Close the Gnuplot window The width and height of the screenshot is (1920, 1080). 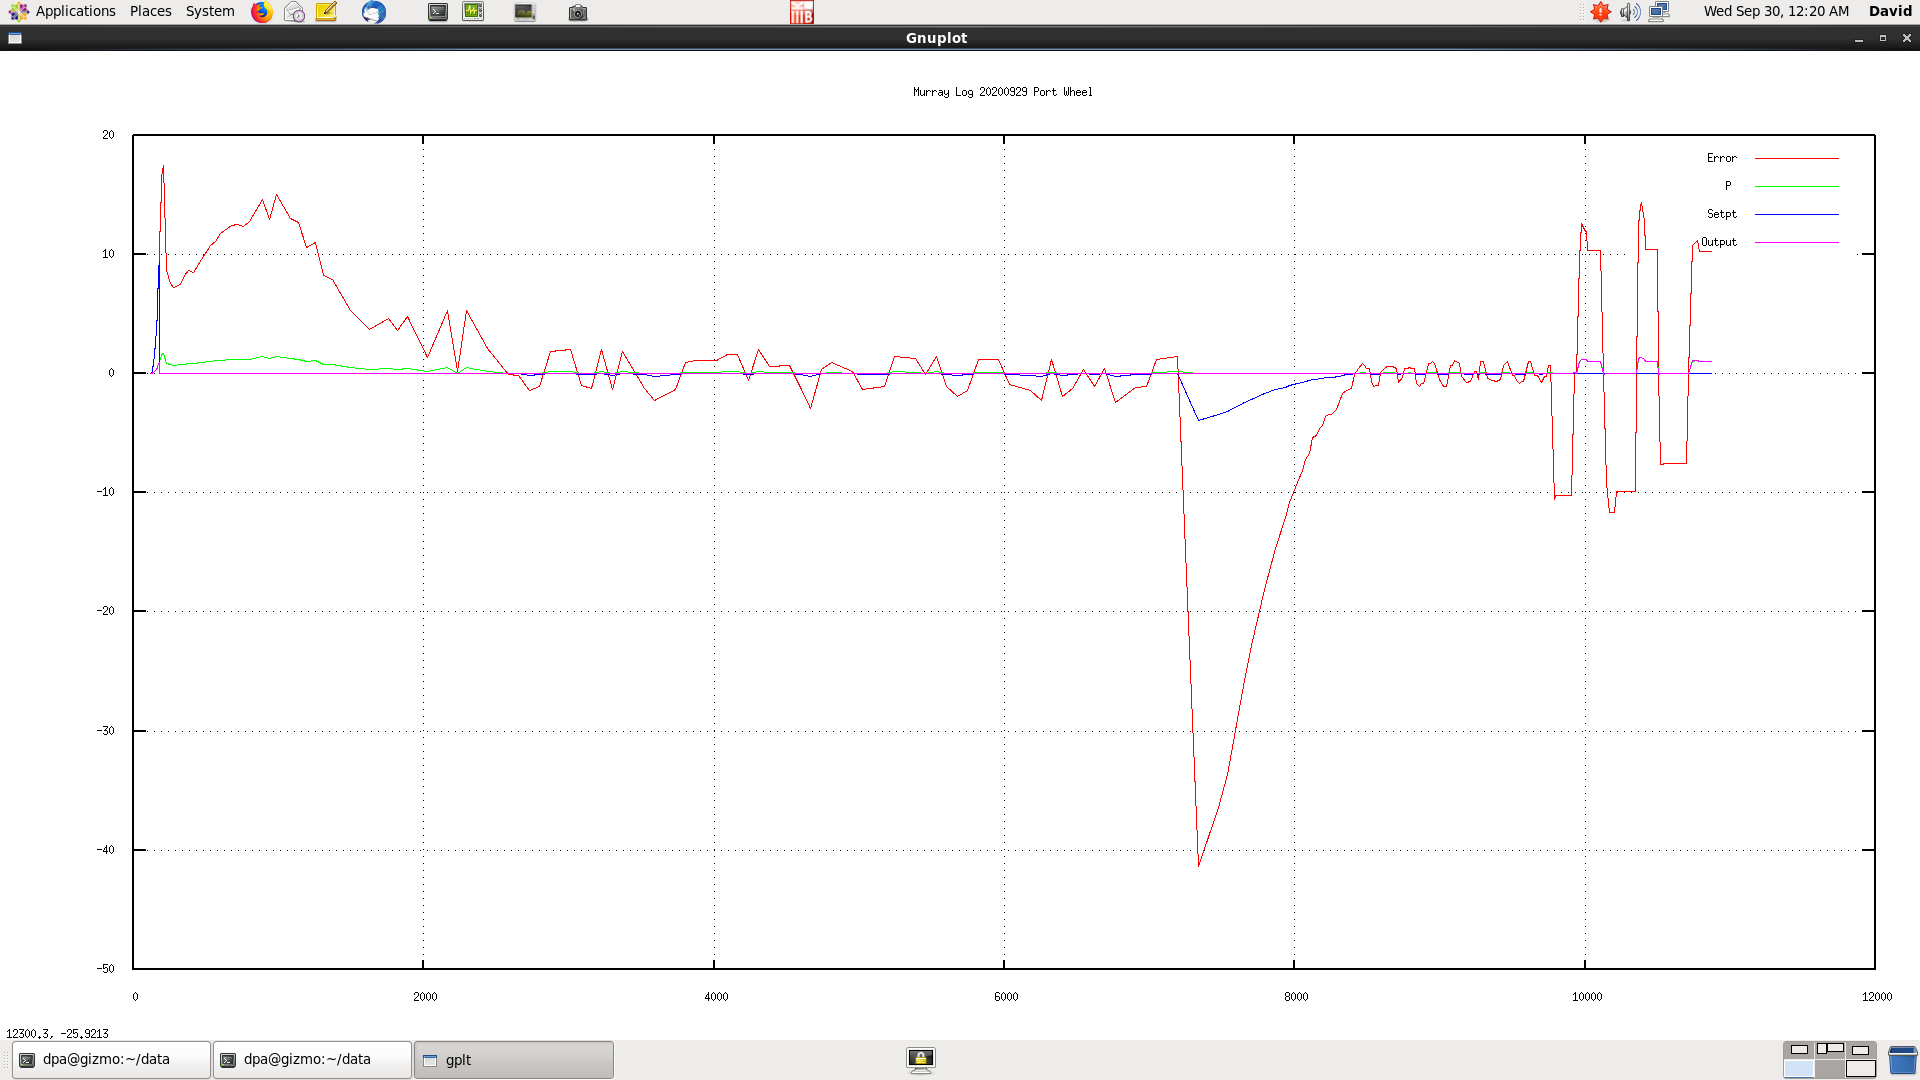[x=1907, y=38]
